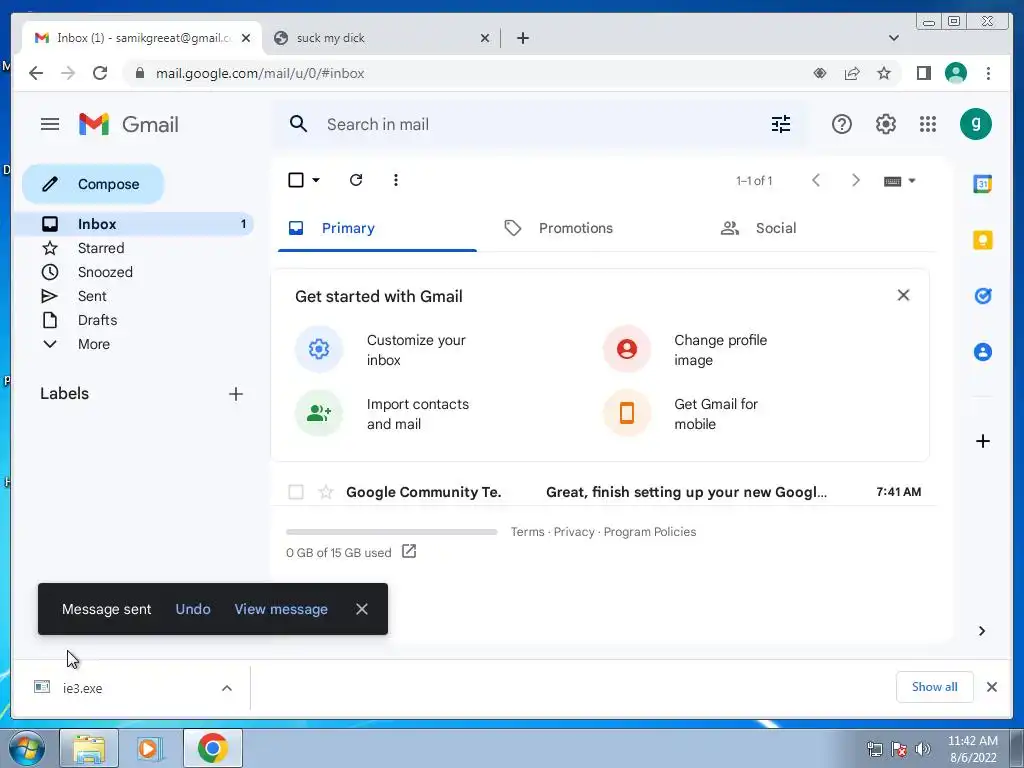Open Google Calendar side panel icon
Viewport: 1024px width, 768px height.
983,184
